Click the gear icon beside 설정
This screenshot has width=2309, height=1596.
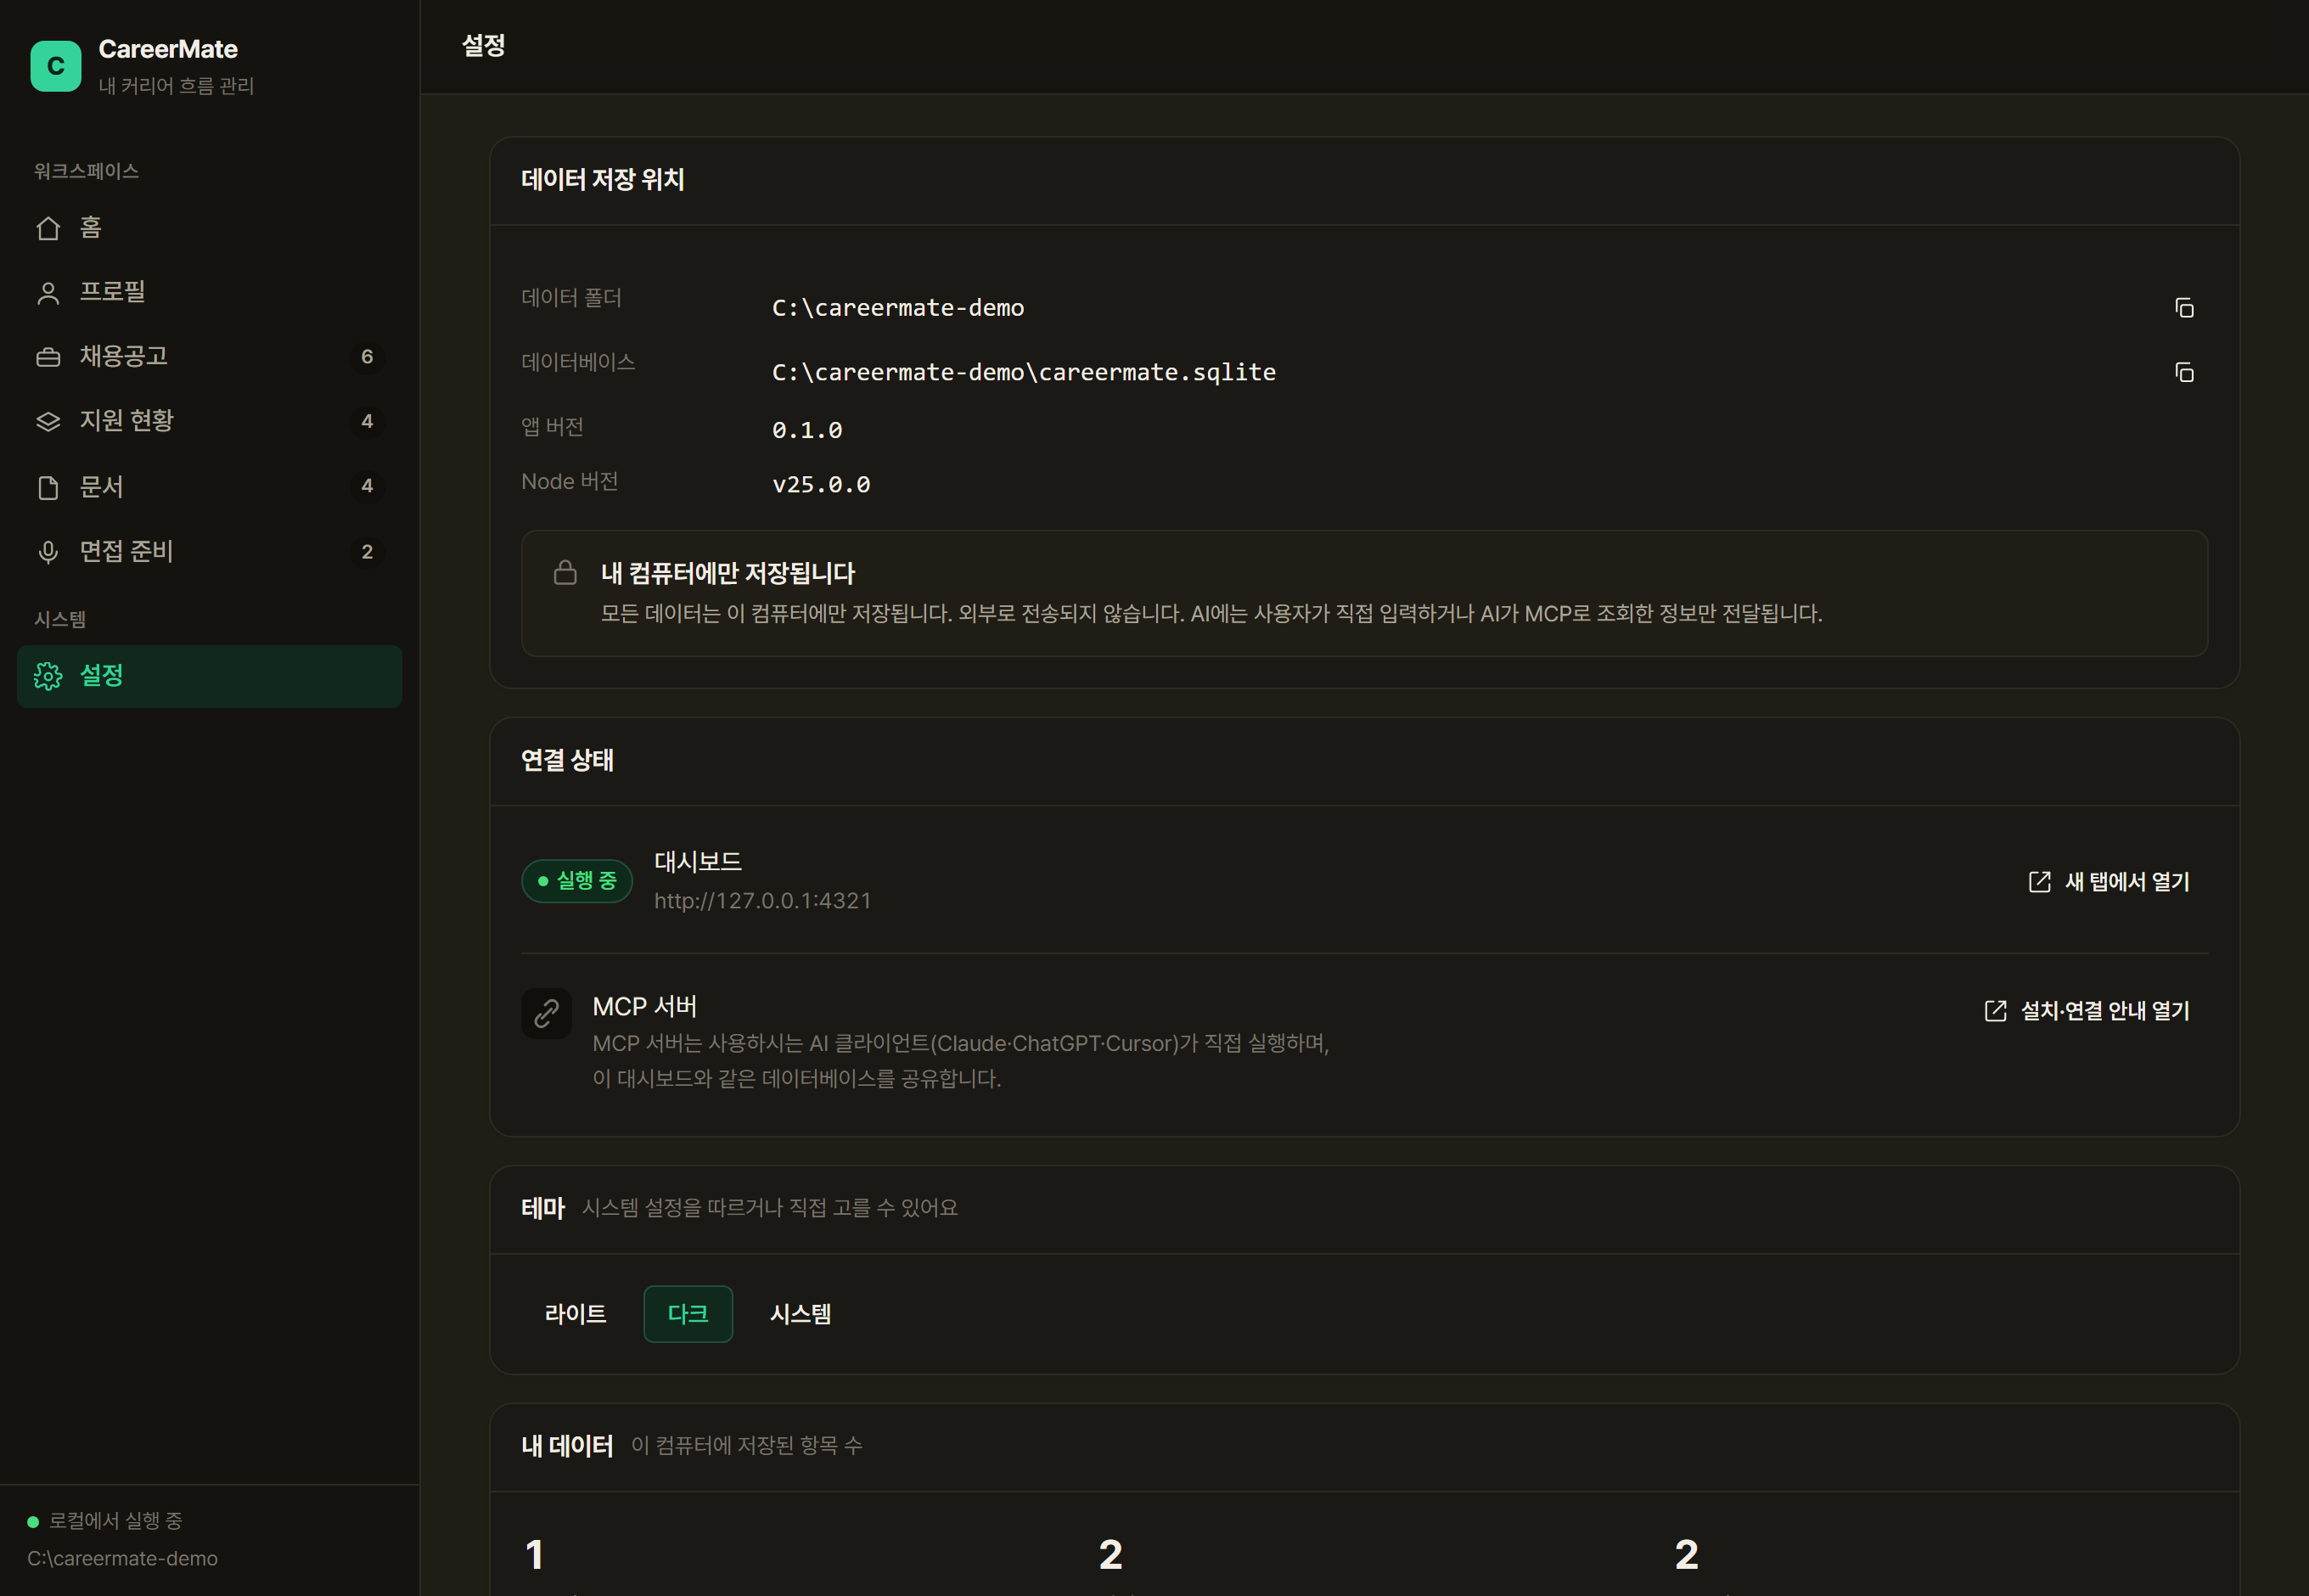coord(48,676)
